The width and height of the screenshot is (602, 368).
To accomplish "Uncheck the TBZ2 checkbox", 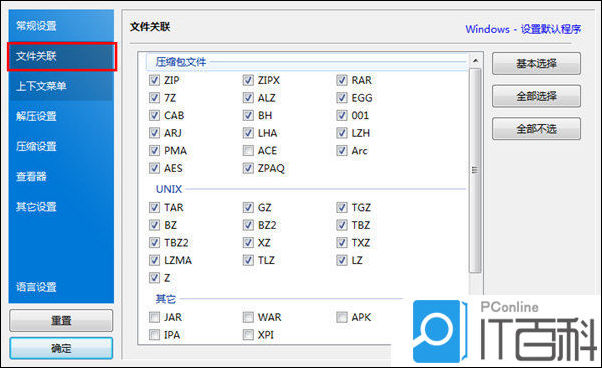I will pos(154,243).
